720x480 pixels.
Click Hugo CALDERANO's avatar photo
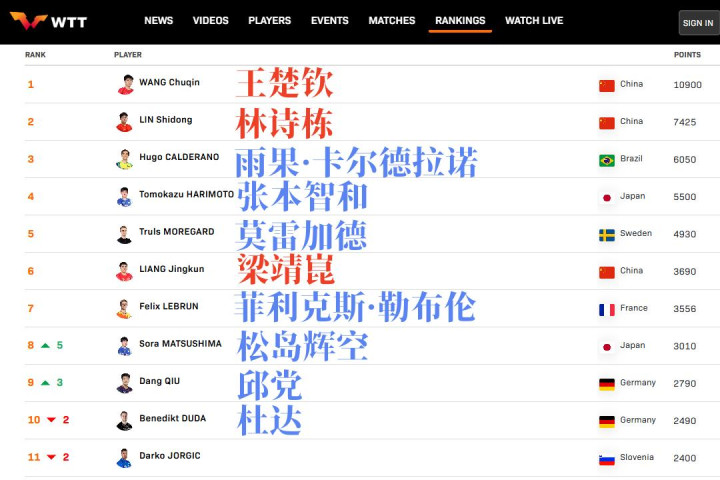pos(124,159)
